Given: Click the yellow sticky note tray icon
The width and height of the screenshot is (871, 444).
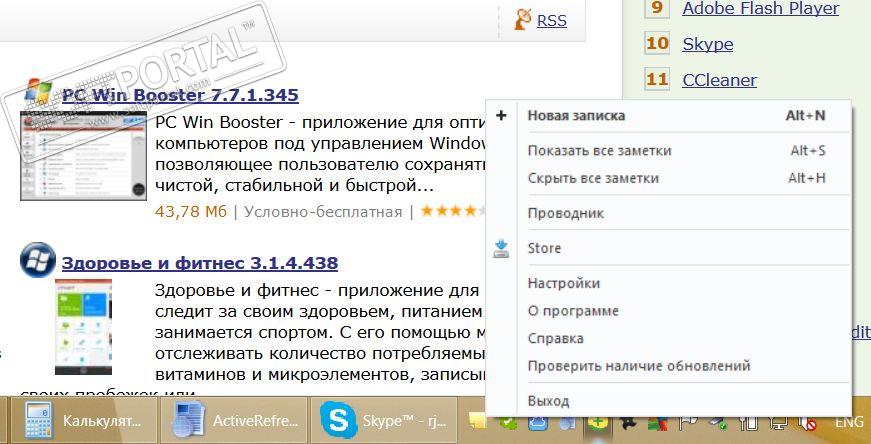Looking at the screenshot, I should click(477, 422).
